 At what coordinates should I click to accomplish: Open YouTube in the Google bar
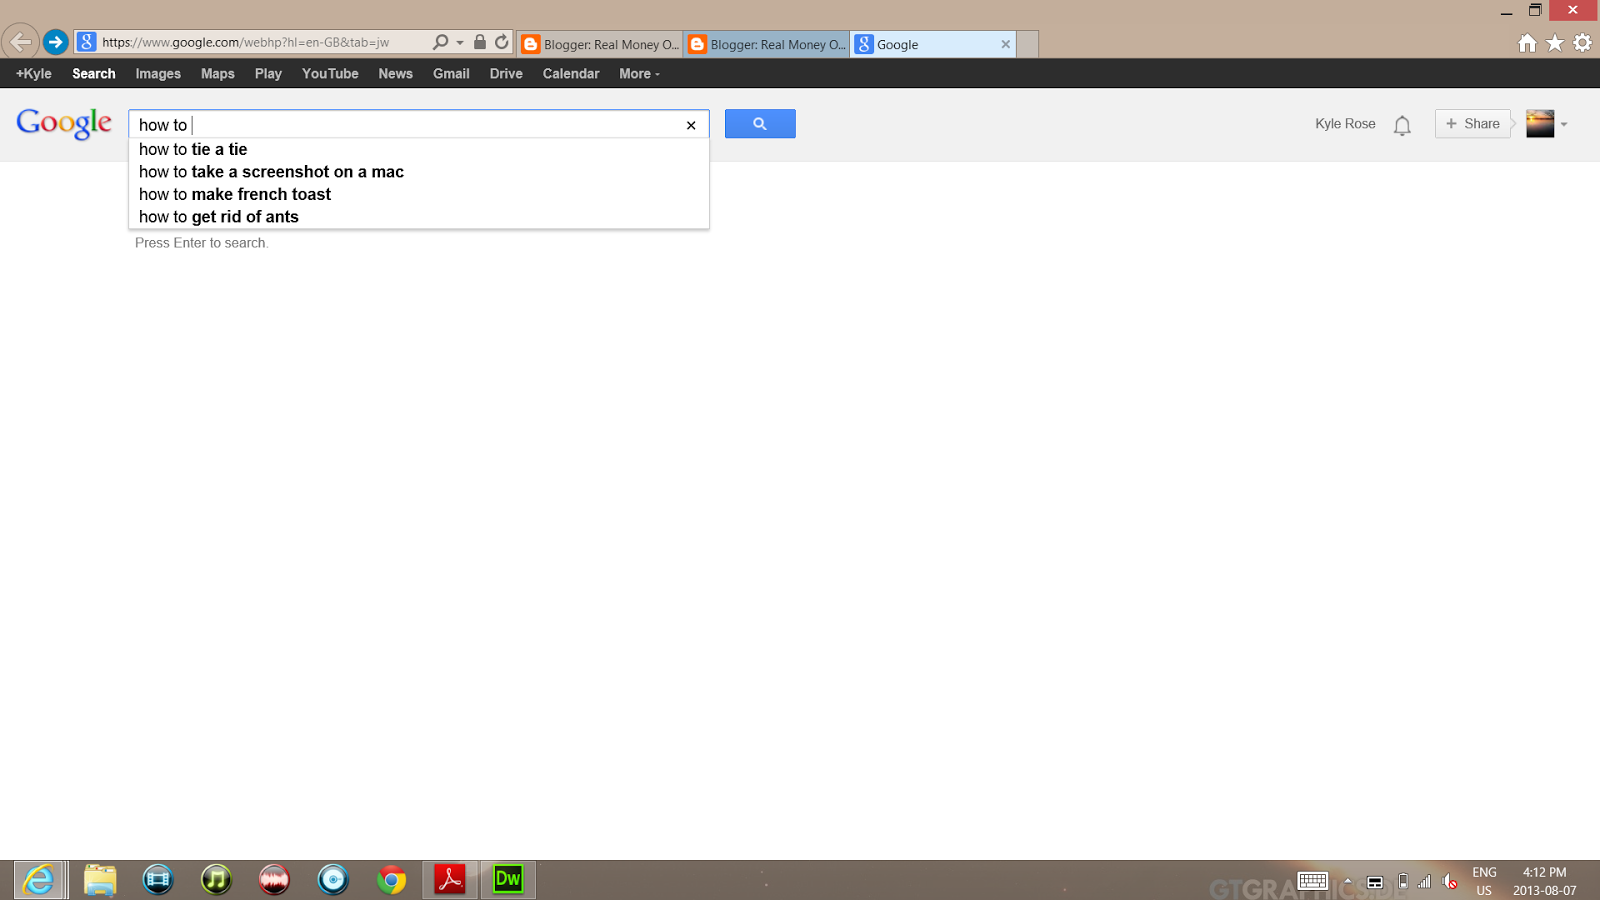coord(330,73)
